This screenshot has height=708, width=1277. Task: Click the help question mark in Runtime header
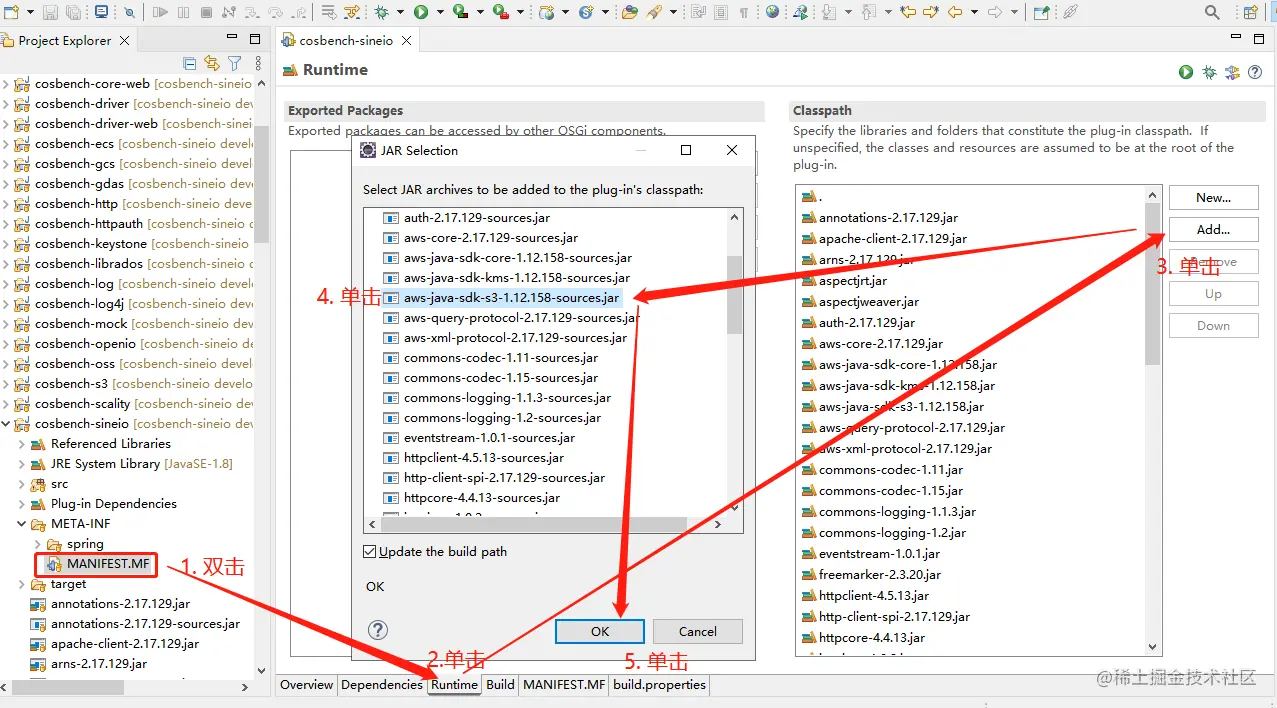(1255, 72)
